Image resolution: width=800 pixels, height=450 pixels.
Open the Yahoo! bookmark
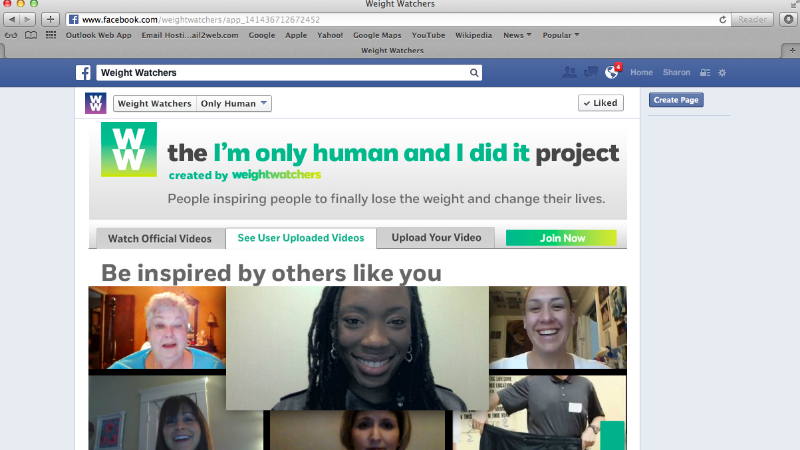pyautogui.click(x=330, y=35)
